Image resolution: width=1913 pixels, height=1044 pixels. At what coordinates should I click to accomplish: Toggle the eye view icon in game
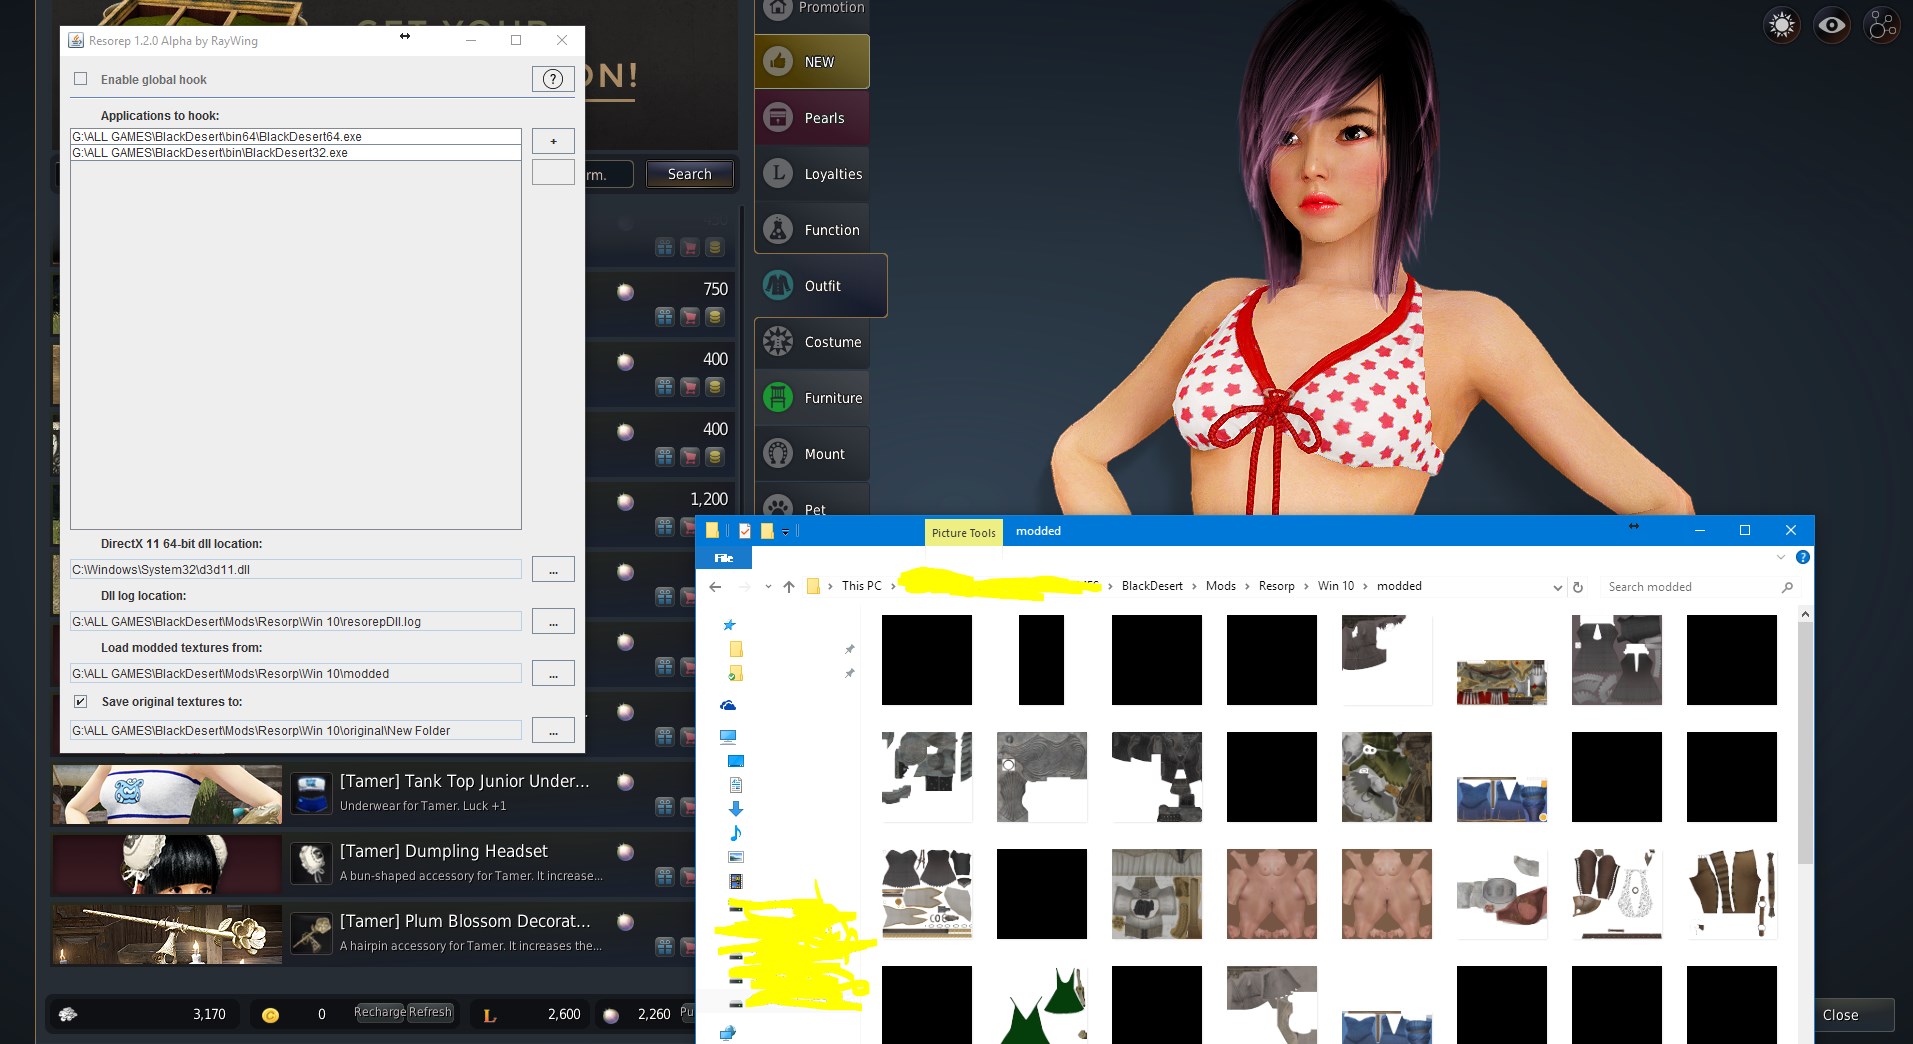1832,25
